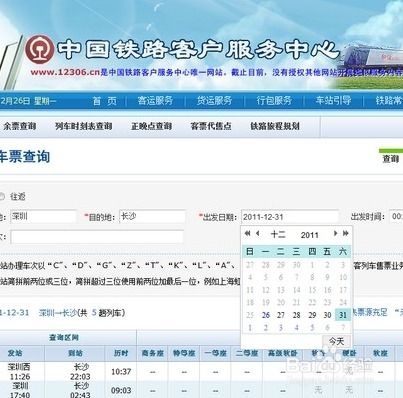
Task: Click the 一等座 column header
Action: pyautogui.click(x=215, y=353)
